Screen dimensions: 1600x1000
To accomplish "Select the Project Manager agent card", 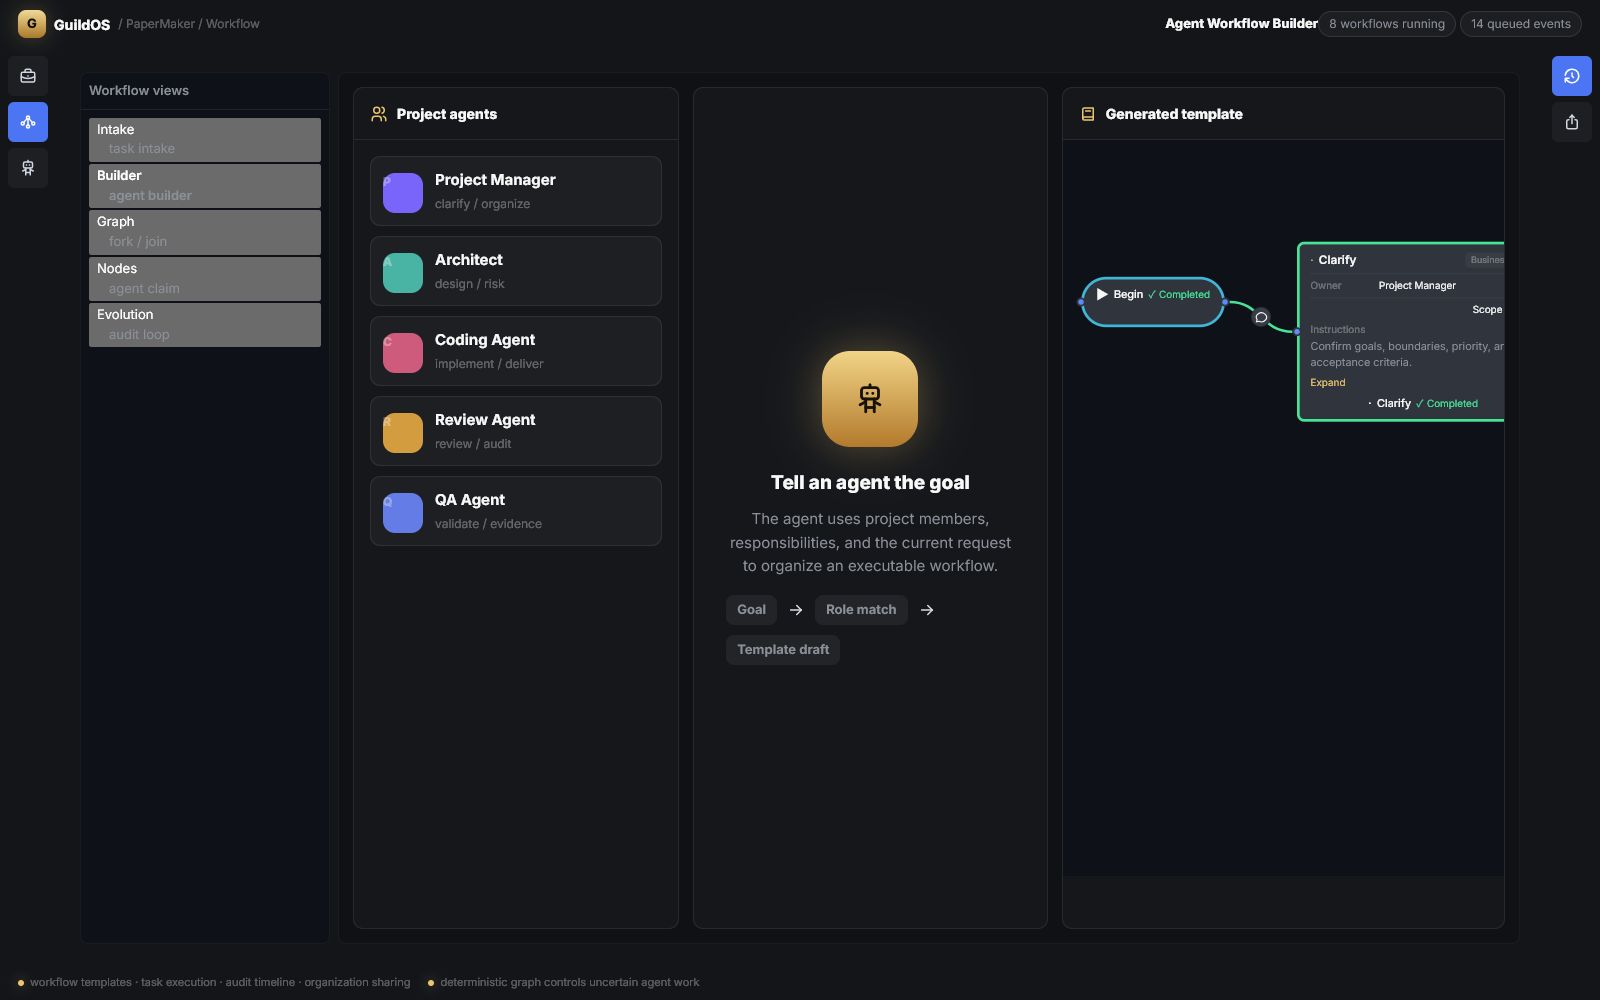I will click(x=516, y=191).
